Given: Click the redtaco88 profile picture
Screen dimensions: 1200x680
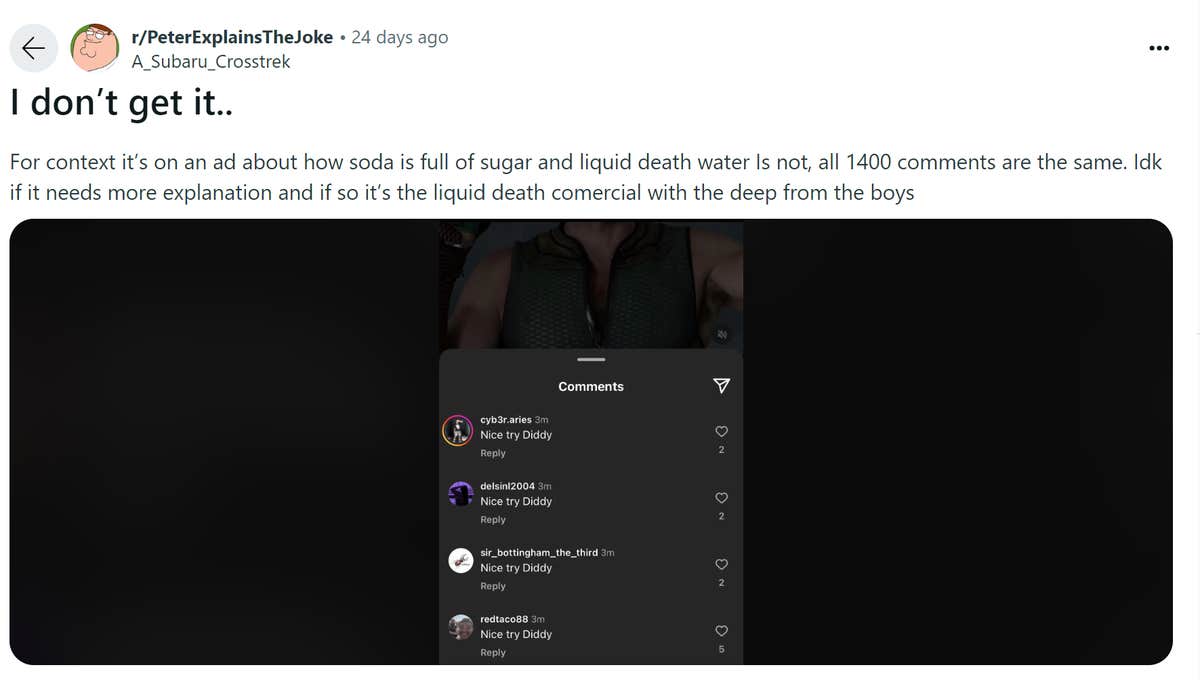Looking at the screenshot, I should click(460, 627).
